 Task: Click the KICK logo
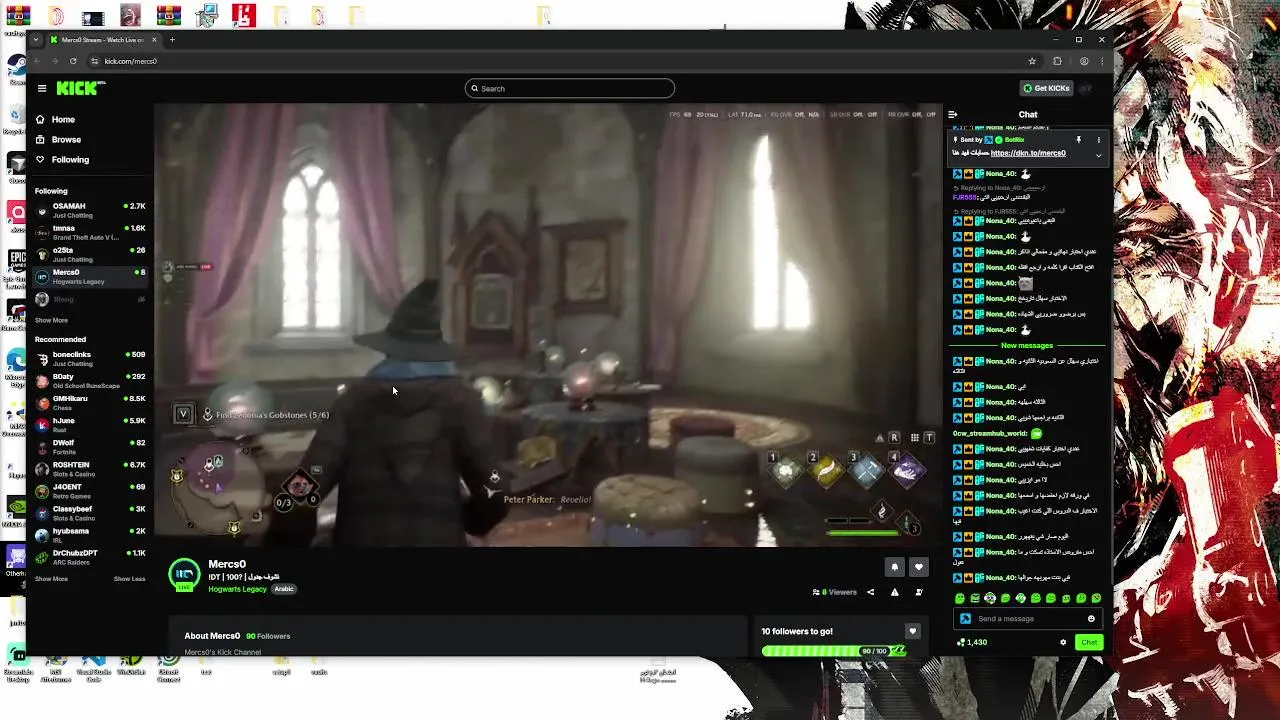[x=80, y=88]
